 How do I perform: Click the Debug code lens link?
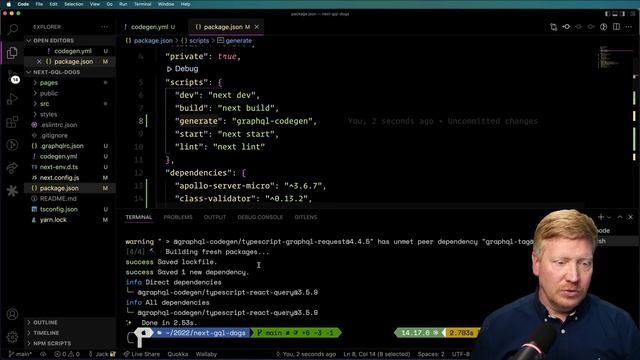point(182,69)
